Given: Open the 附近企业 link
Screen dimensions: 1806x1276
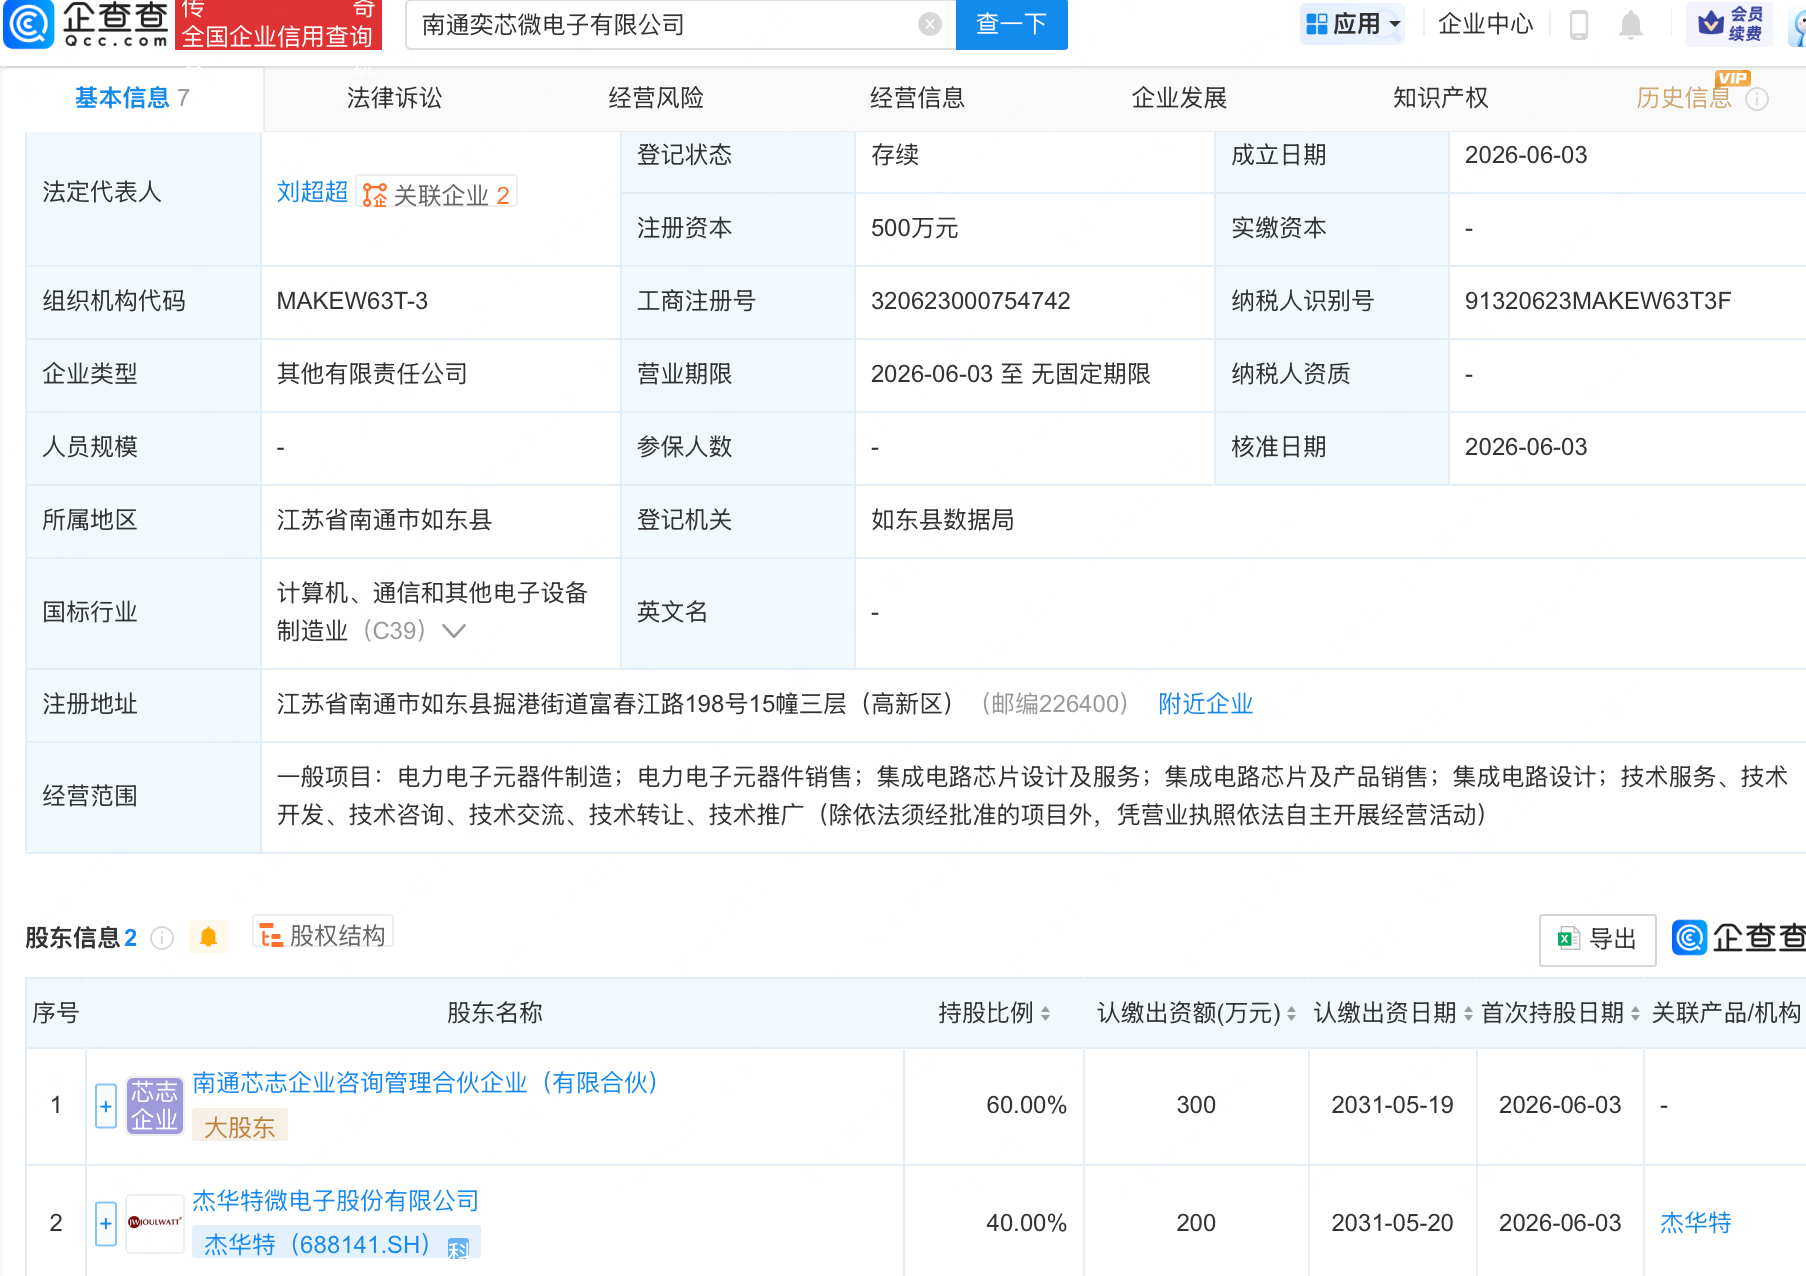Looking at the screenshot, I should pos(1205,704).
